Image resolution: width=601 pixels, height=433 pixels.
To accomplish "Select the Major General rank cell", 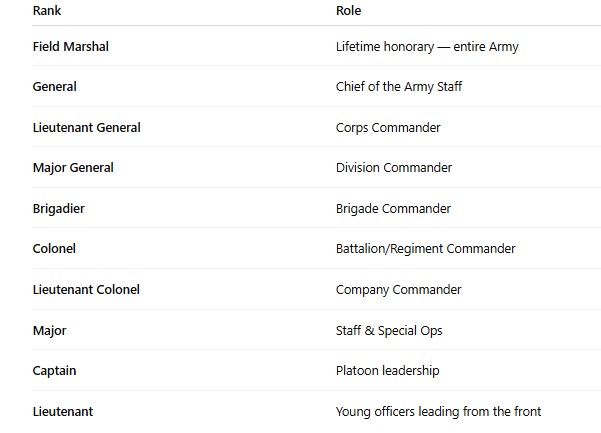I will (73, 168).
